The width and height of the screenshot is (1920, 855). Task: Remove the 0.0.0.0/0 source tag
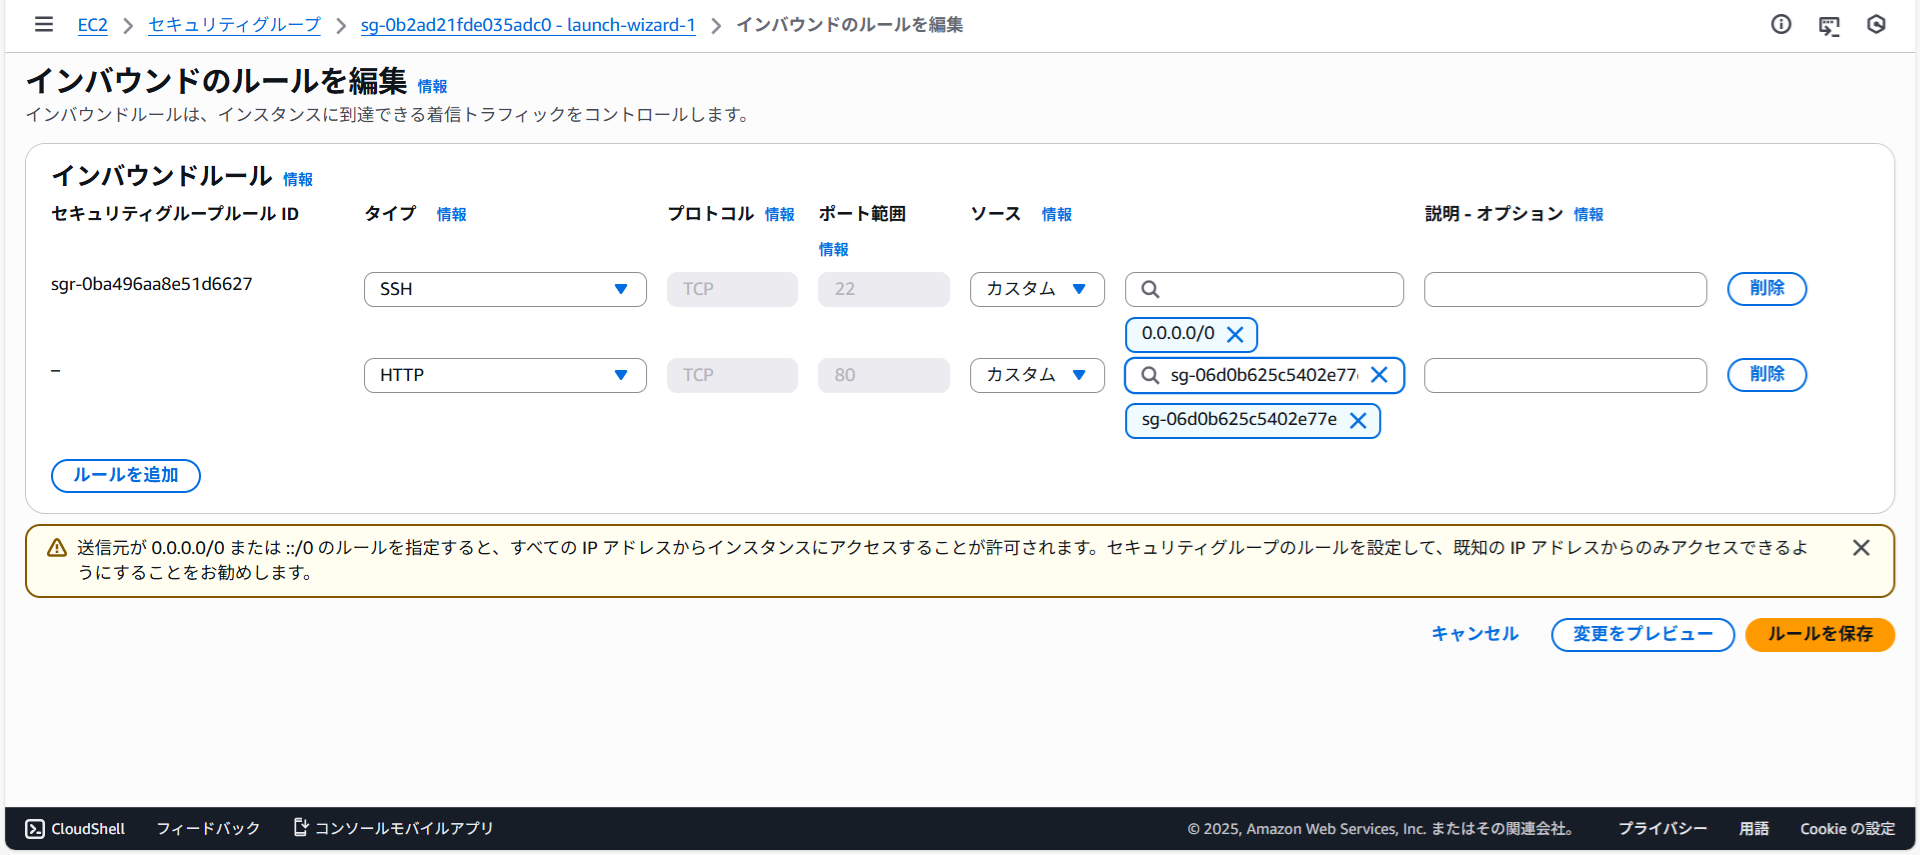1235,335
